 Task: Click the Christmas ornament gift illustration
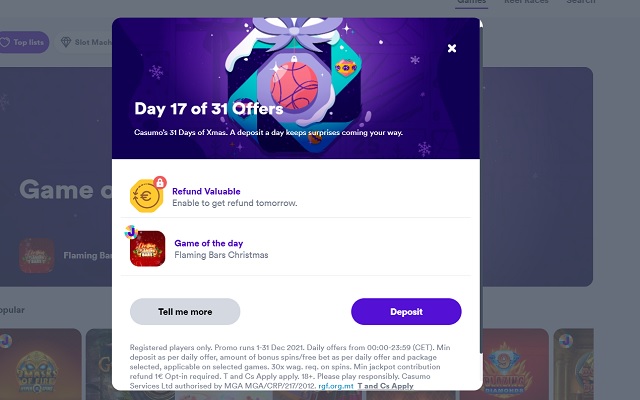(x=294, y=84)
